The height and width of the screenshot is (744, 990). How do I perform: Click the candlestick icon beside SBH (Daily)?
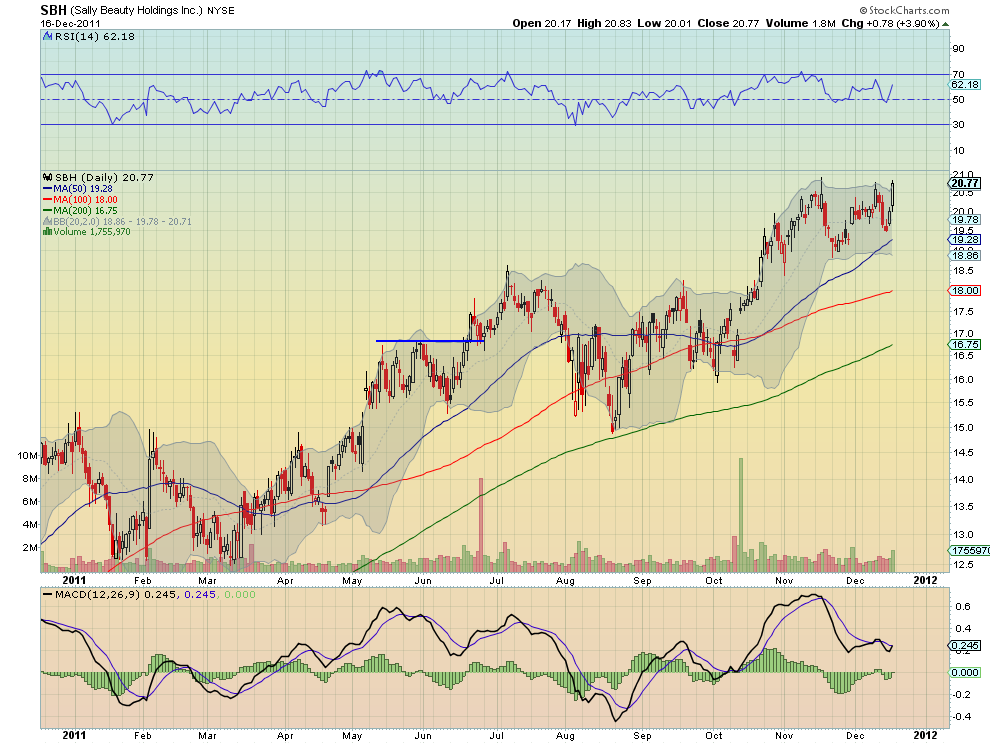click(x=47, y=177)
